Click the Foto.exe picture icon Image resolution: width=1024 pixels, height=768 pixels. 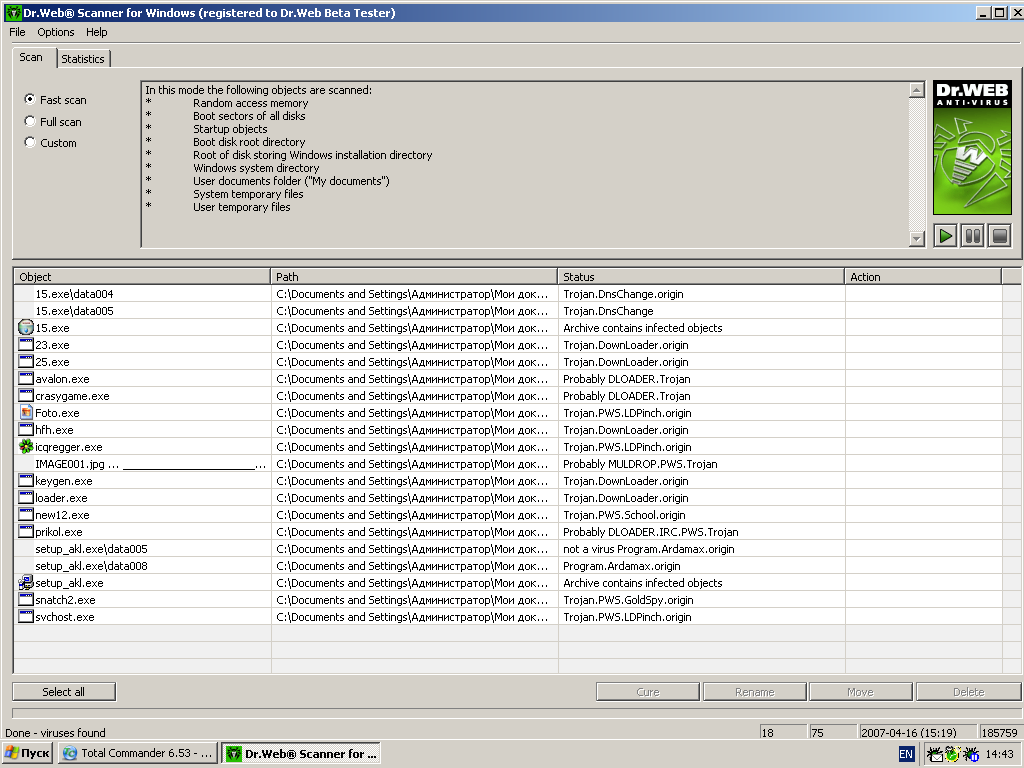click(25, 413)
